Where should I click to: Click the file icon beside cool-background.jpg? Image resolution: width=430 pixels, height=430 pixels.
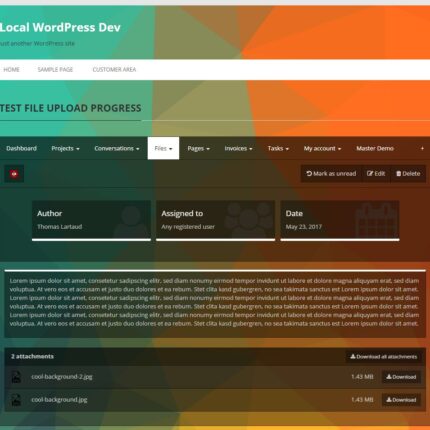tap(16, 400)
